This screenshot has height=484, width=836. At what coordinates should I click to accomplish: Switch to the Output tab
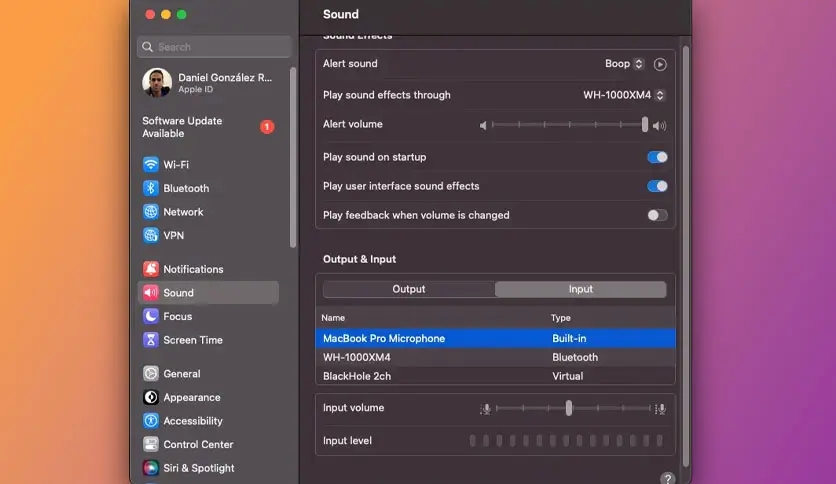[409, 289]
